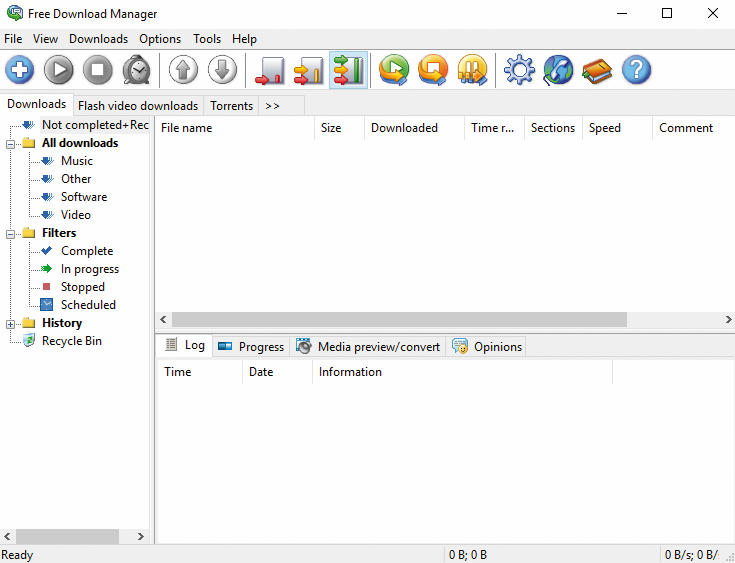Open the Downloads menu
Viewport: 735px width, 563px height.
[x=98, y=39]
